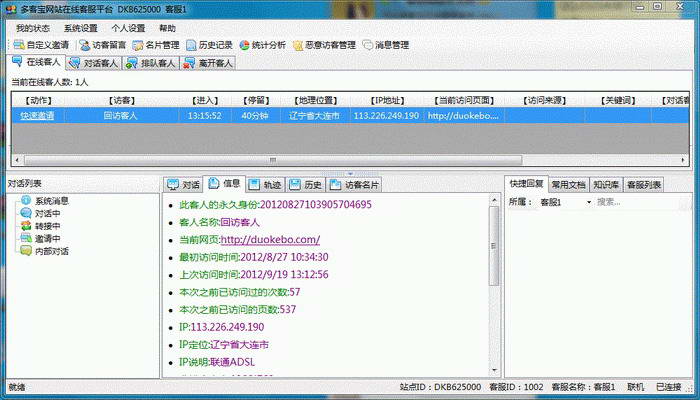Click 13:15:52 entry time cell
This screenshot has height=400, width=700.
pyautogui.click(x=204, y=116)
